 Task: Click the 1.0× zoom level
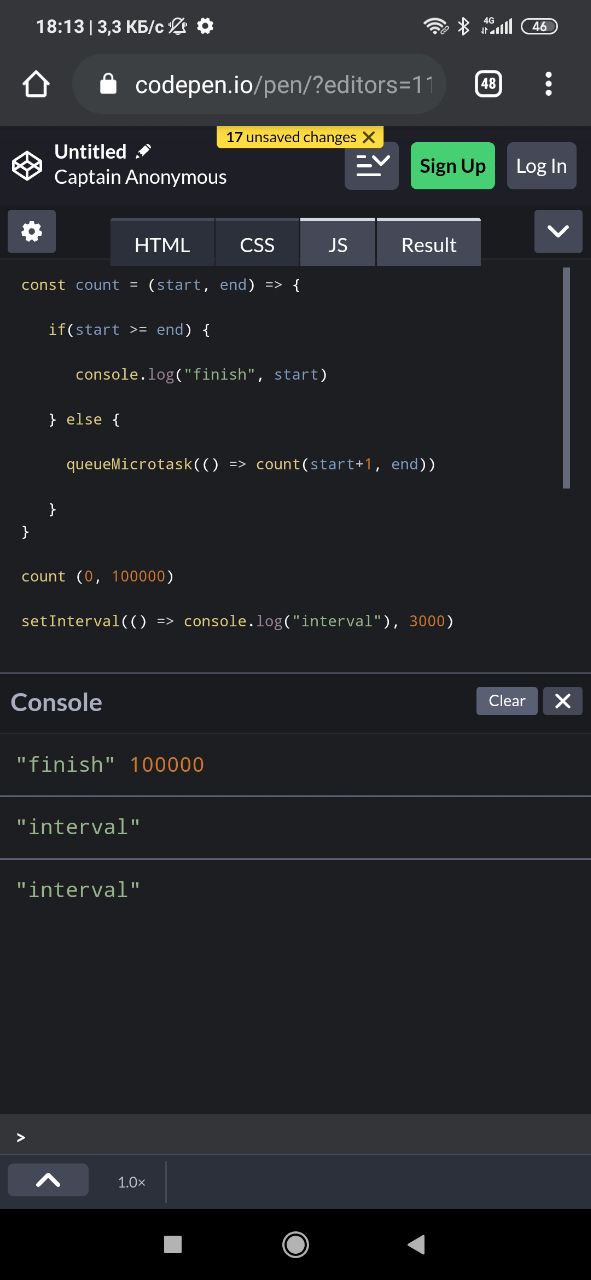[x=131, y=1182]
